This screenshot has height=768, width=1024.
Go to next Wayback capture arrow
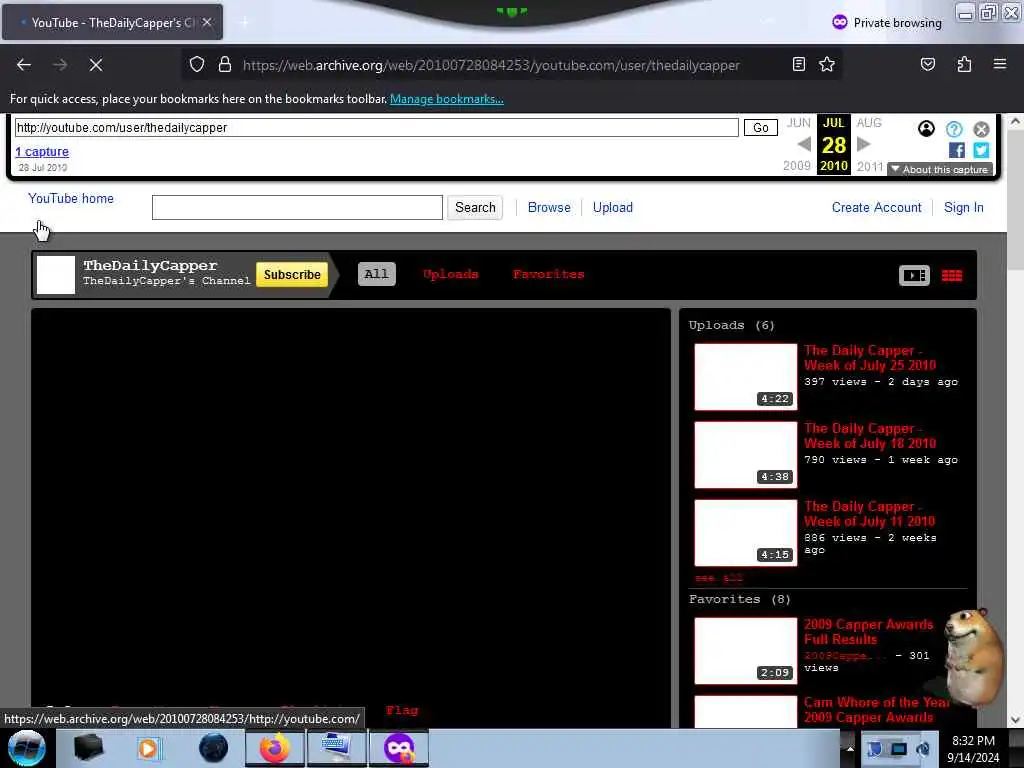tap(863, 144)
